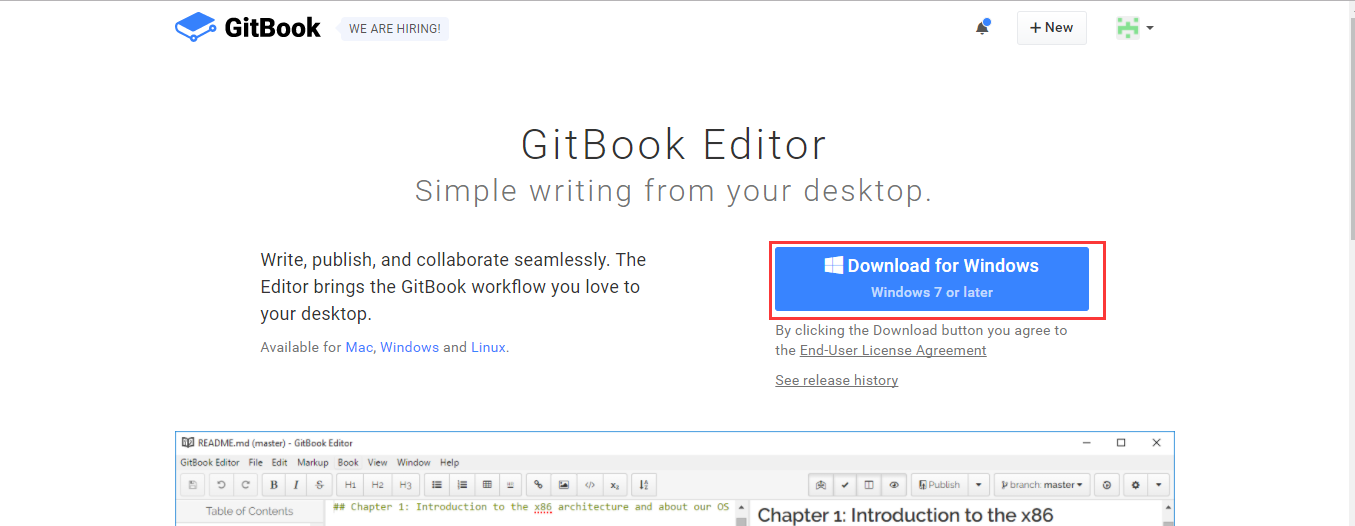
Task: Toggle the preview eye icon in editor
Action: [894, 485]
